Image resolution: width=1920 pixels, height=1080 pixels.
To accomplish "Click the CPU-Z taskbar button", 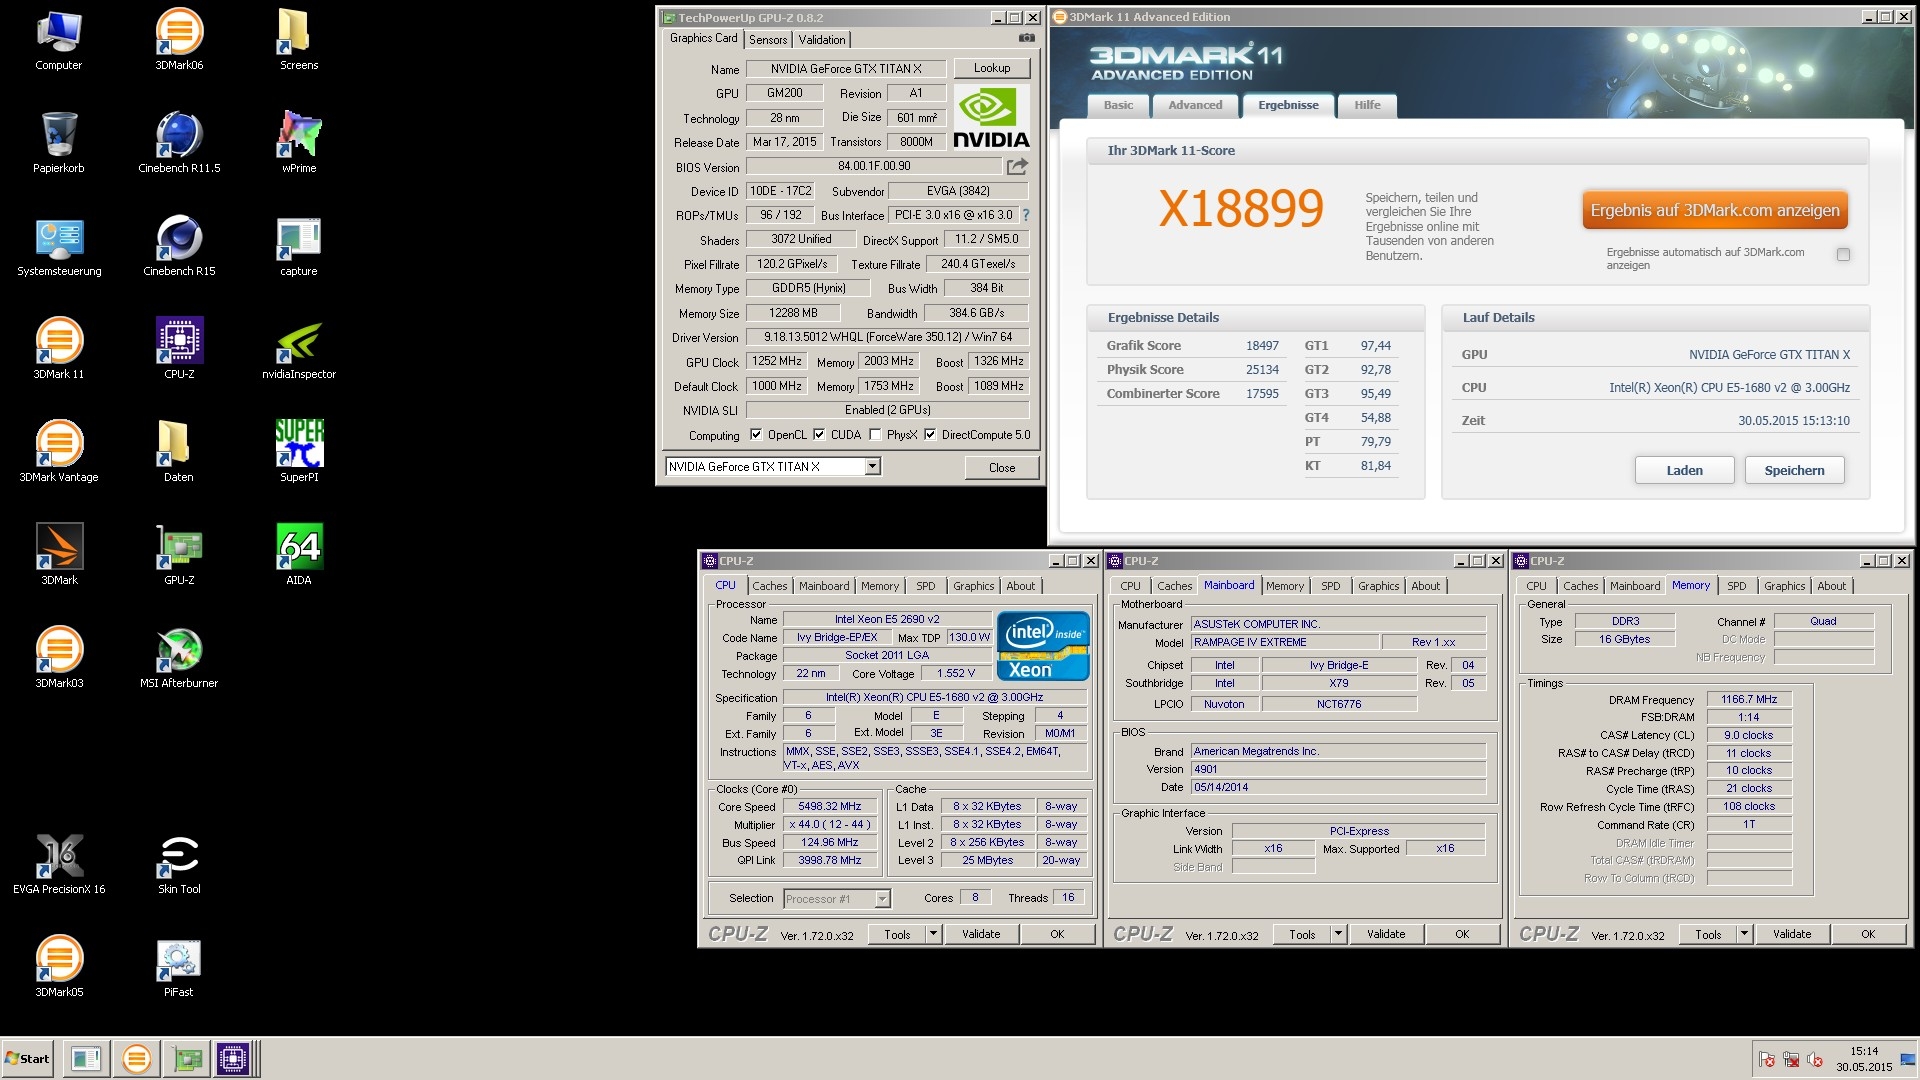I will tap(233, 1058).
